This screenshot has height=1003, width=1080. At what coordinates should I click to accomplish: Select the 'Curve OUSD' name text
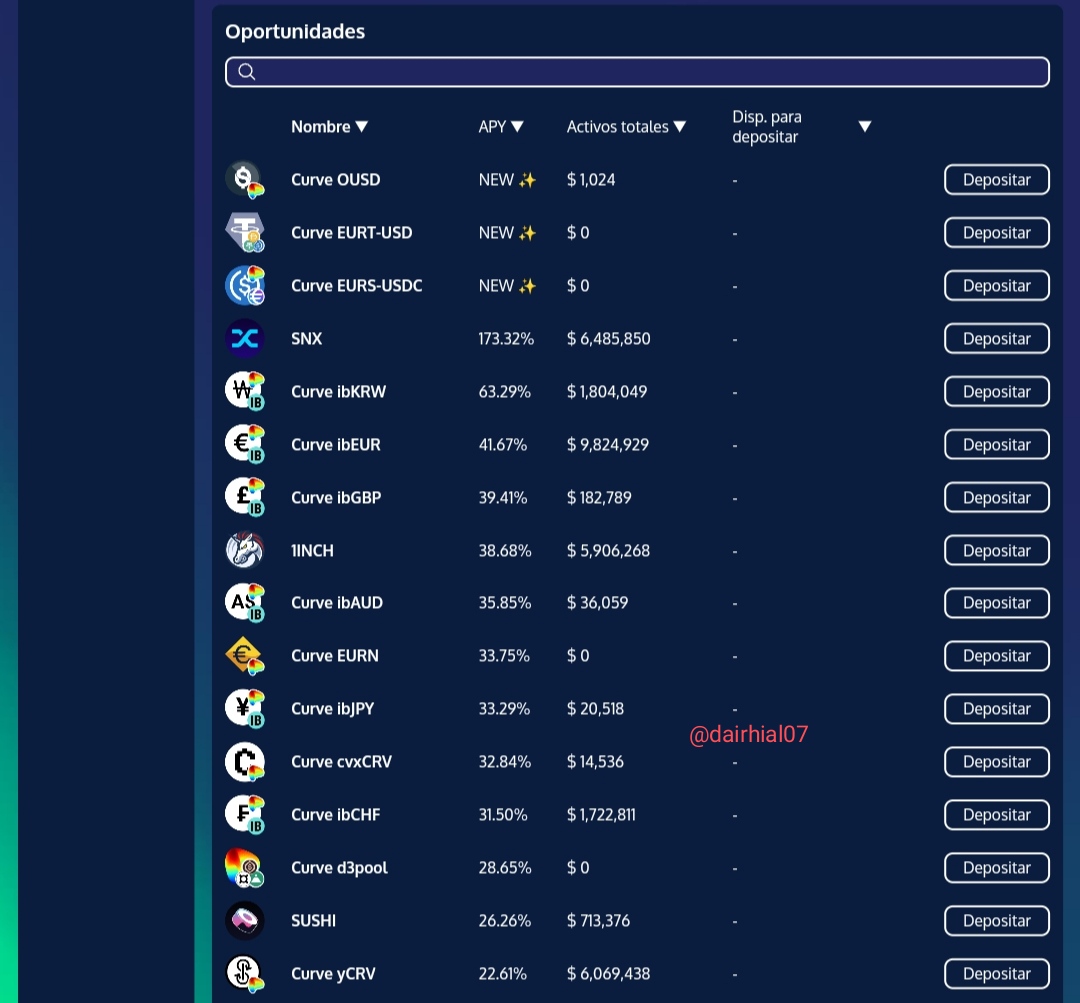(x=335, y=180)
